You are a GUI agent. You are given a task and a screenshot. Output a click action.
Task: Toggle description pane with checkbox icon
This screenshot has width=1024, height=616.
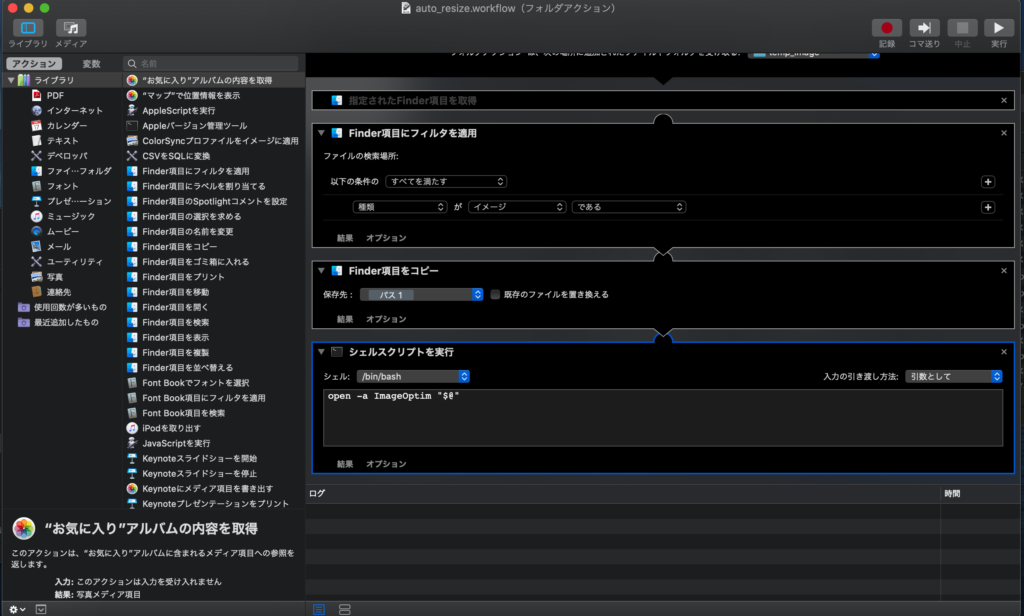pyautogui.click(x=41, y=609)
